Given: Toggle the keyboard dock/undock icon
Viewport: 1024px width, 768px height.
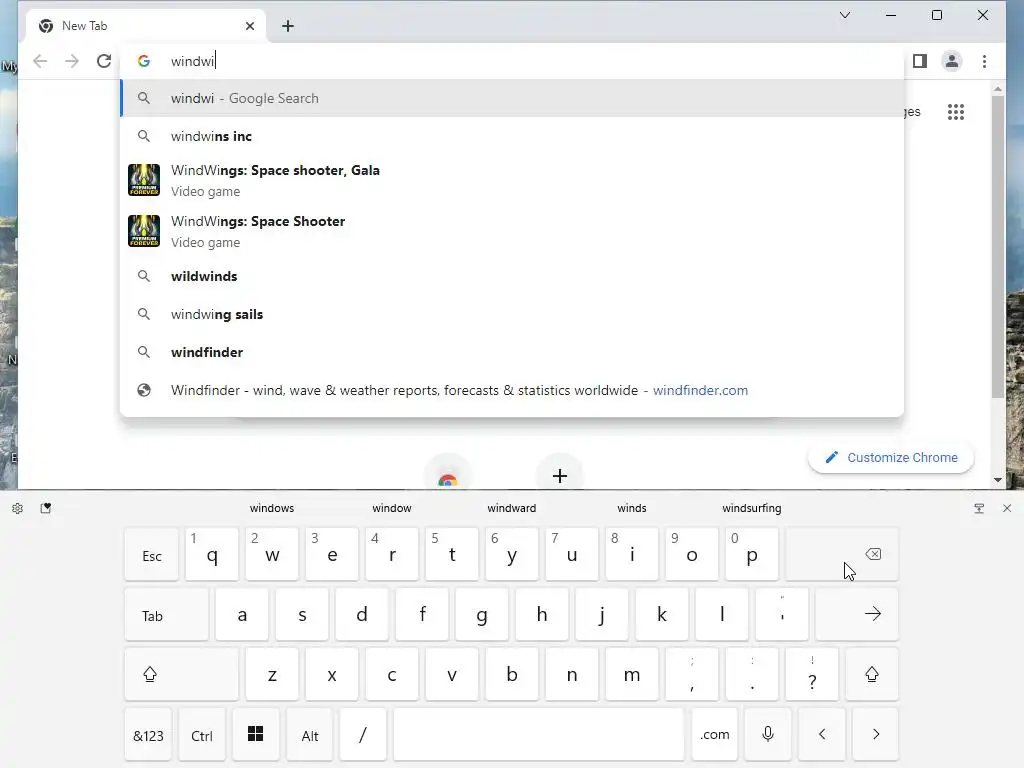Looking at the screenshot, I should pos(978,508).
